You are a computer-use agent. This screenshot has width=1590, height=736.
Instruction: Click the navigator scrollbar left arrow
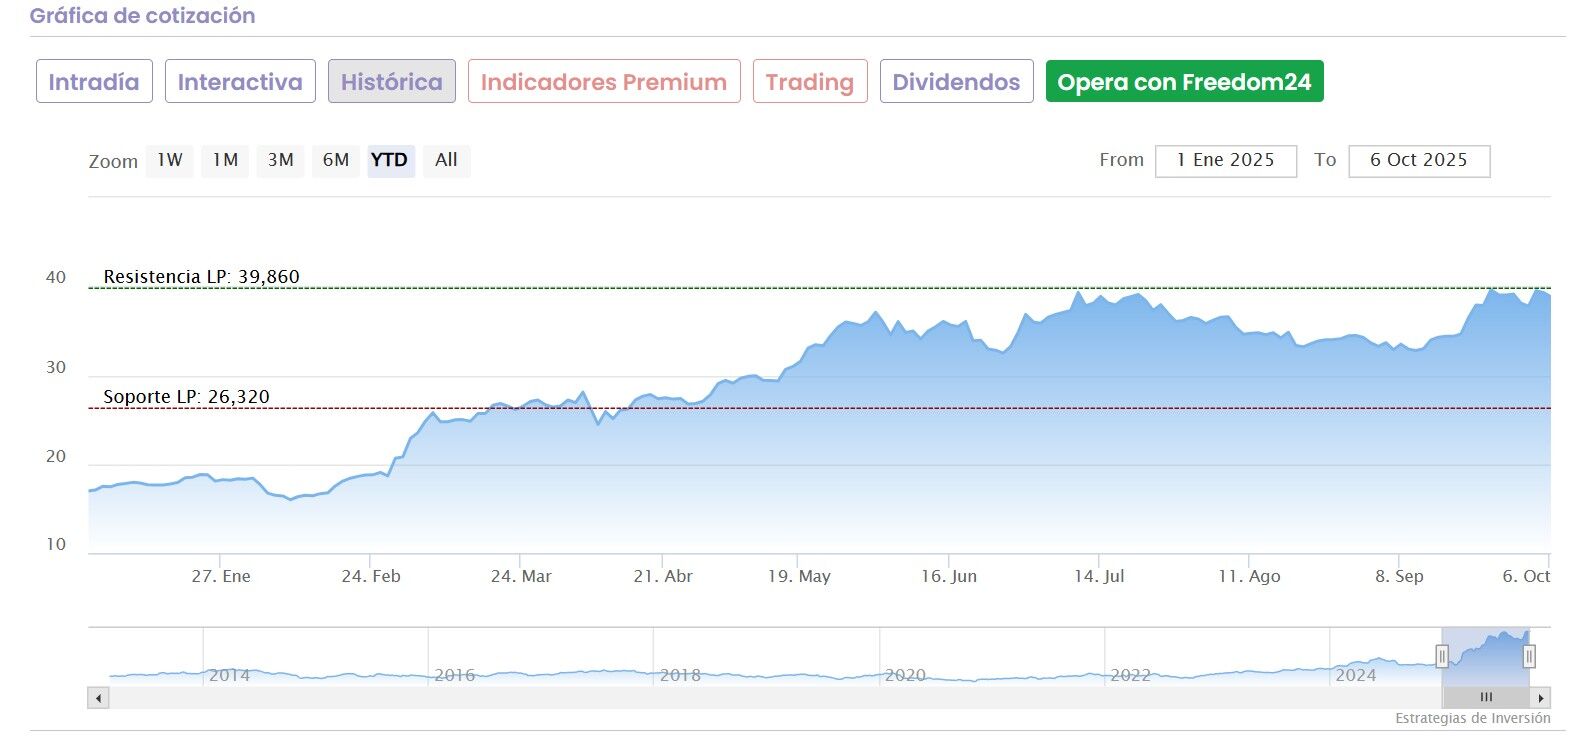coord(98,698)
